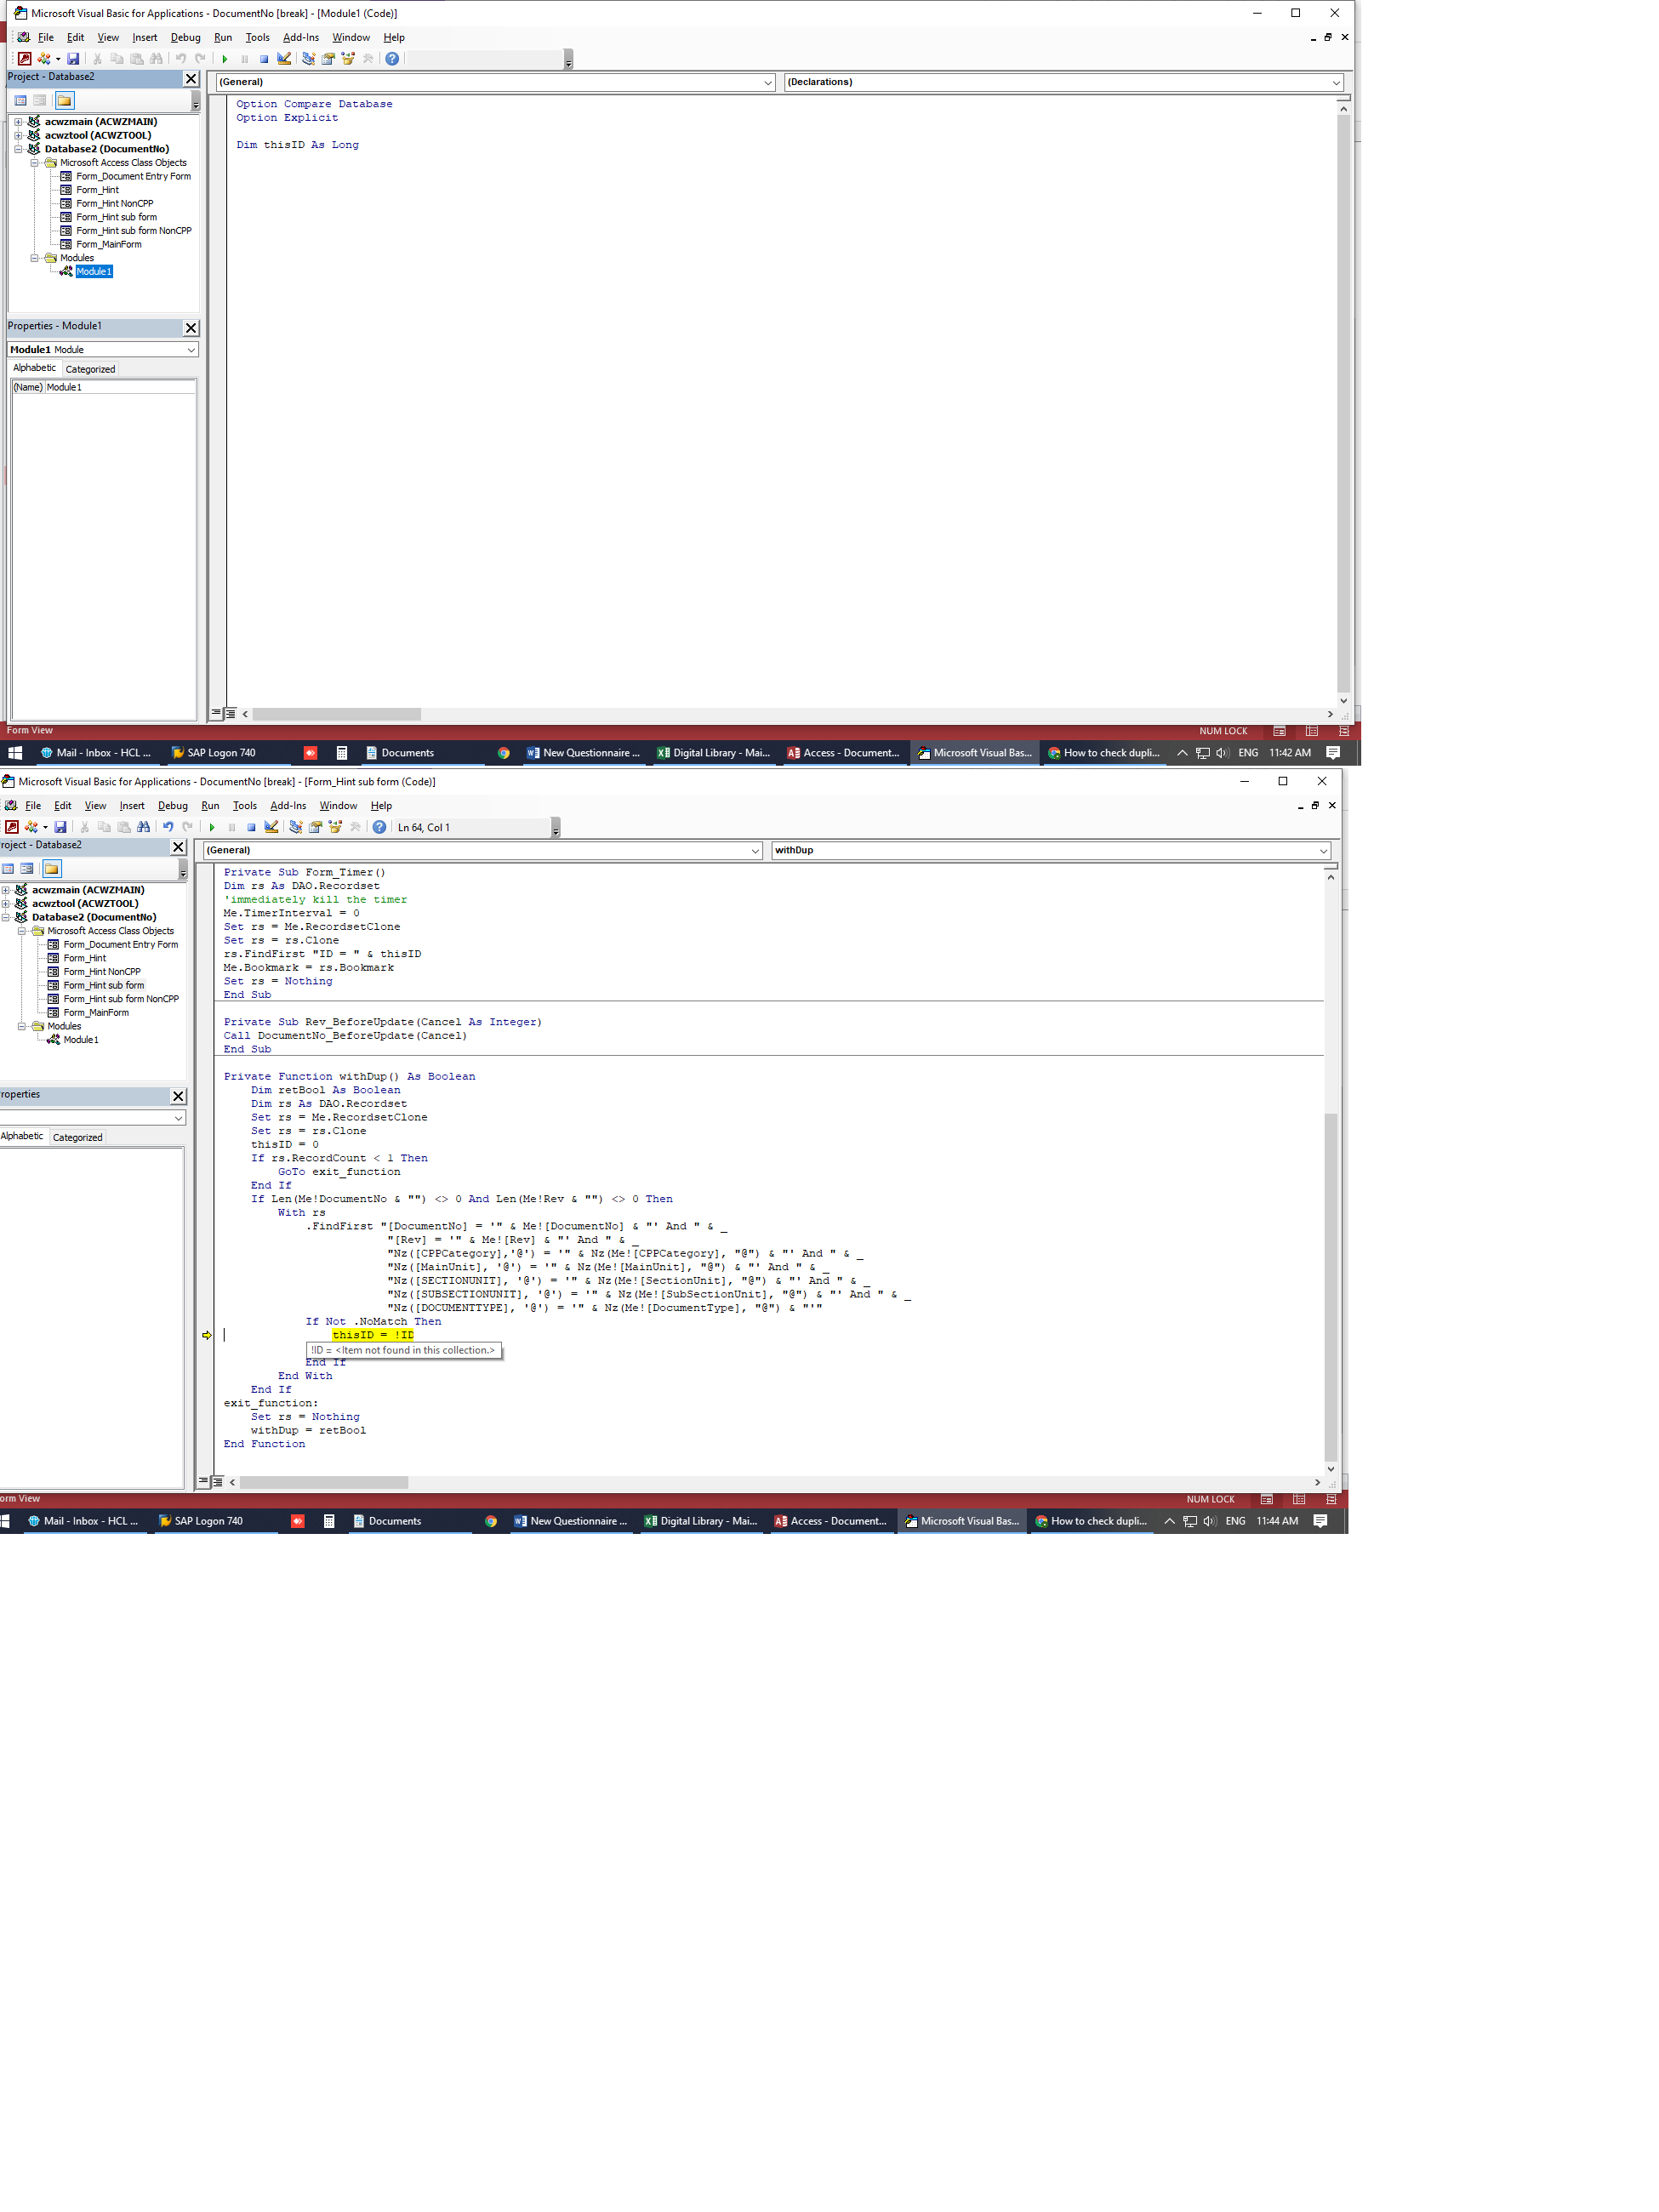
Task: Click Help question-mark icon beside Ln 64, Col 1
Action: tap(379, 827)
